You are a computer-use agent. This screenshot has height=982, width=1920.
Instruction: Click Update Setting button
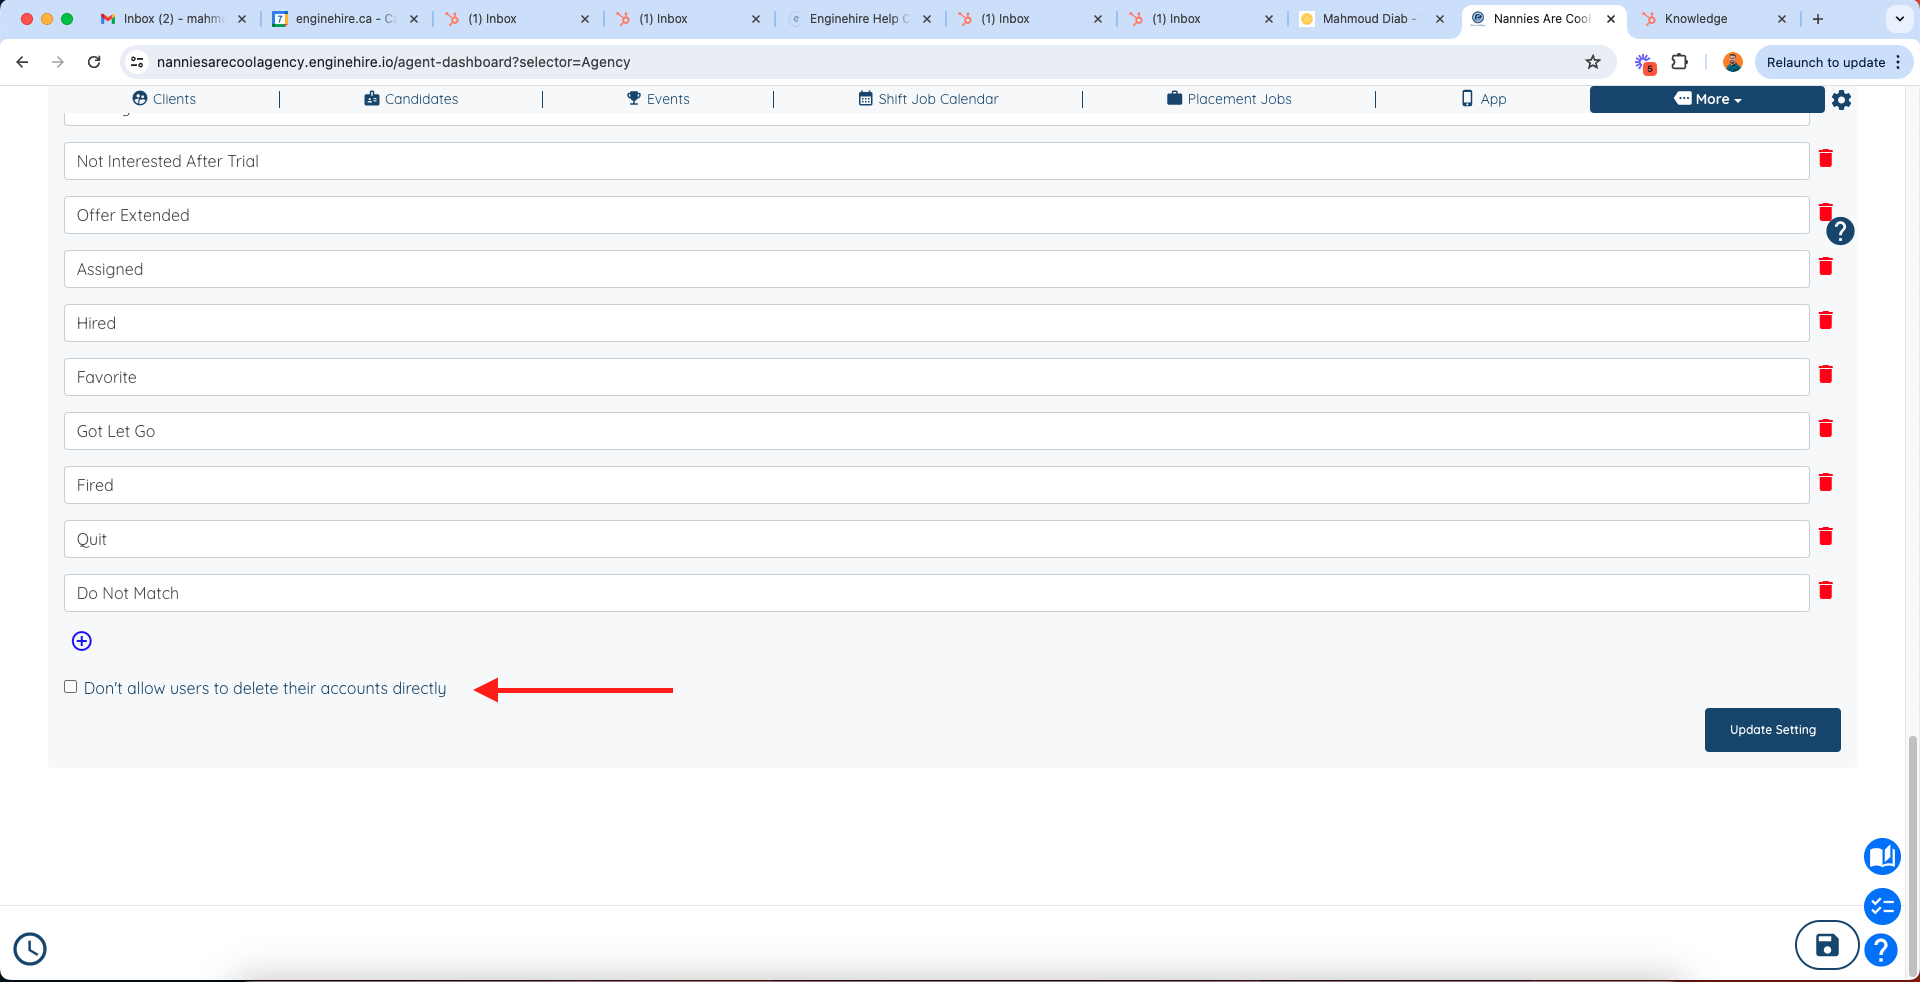[1772, 730]
